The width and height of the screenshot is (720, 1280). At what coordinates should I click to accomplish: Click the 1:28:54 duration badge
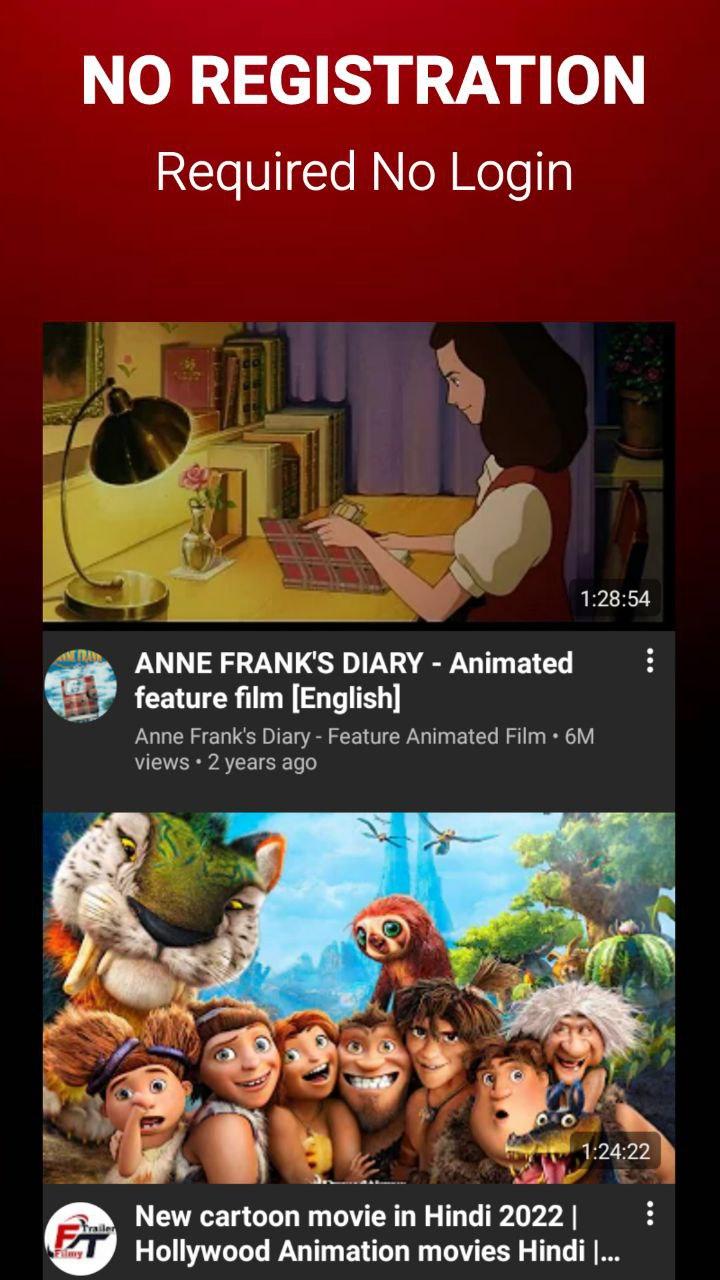[615, 599]
